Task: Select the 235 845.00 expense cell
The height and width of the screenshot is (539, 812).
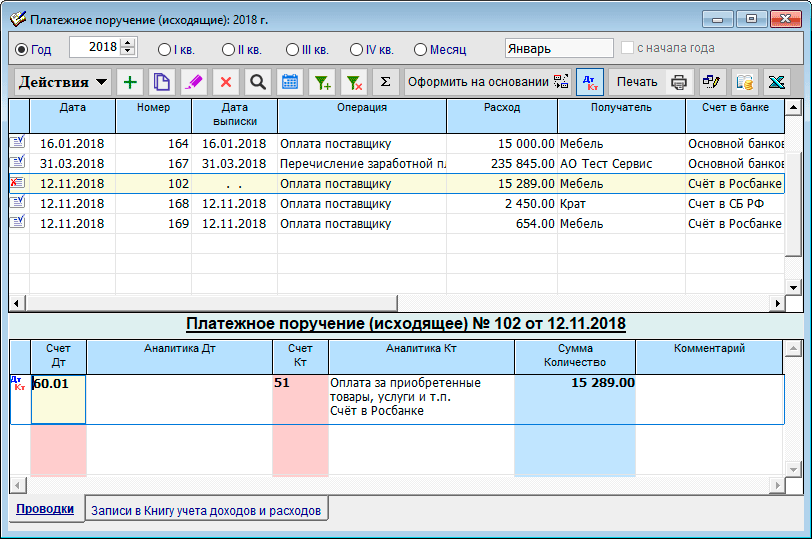Action: [502, 164]
